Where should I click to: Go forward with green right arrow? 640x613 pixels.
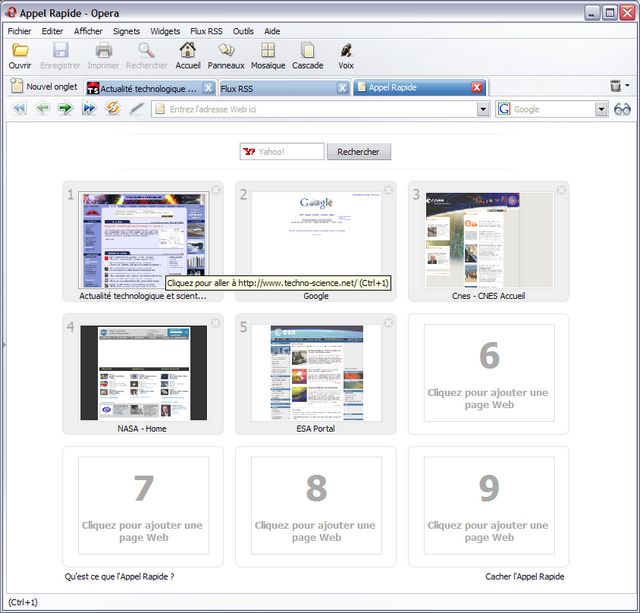point(65,109)
